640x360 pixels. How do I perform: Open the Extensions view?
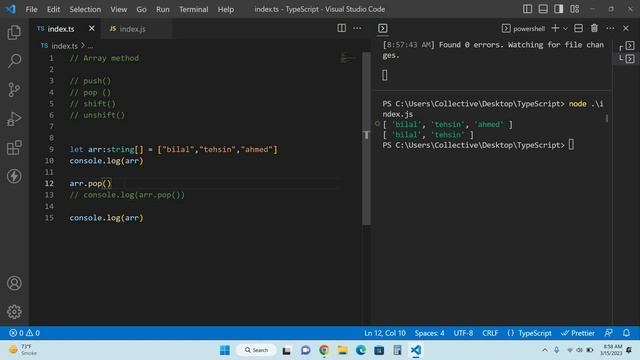(x=14, y=147)
